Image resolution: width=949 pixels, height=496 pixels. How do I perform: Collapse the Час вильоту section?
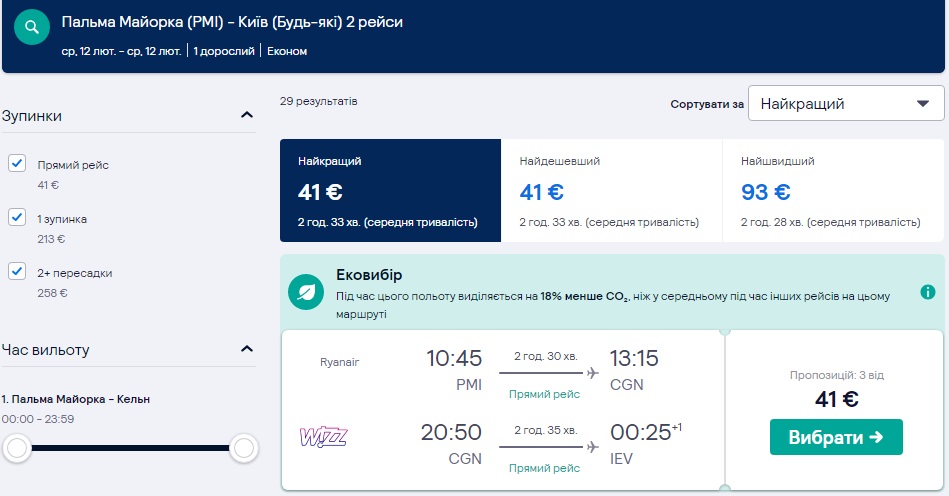point(247,349)
